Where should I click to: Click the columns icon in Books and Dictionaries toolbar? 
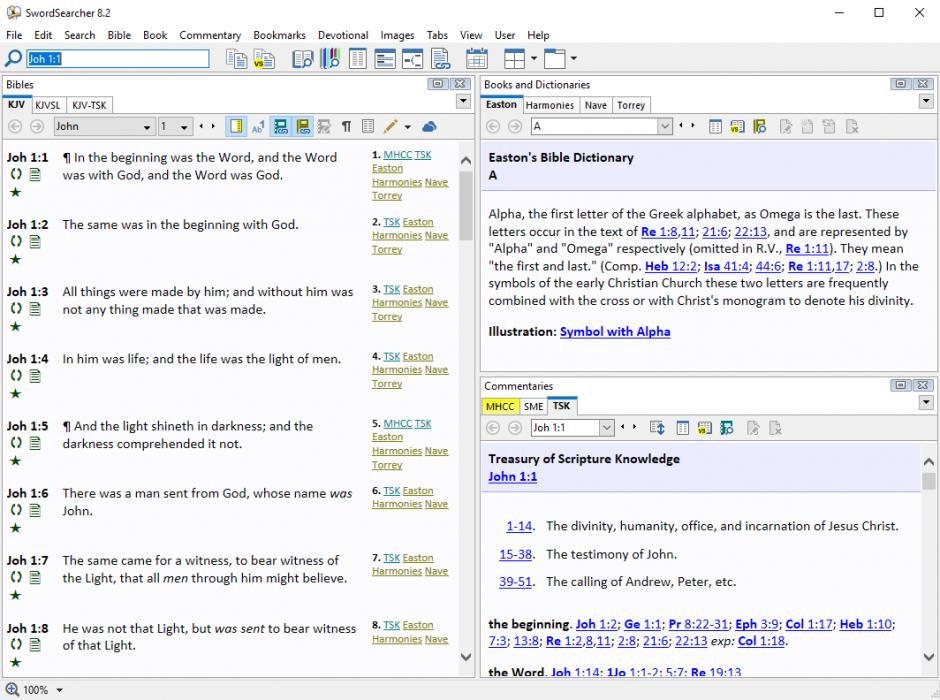coord(715,126)
